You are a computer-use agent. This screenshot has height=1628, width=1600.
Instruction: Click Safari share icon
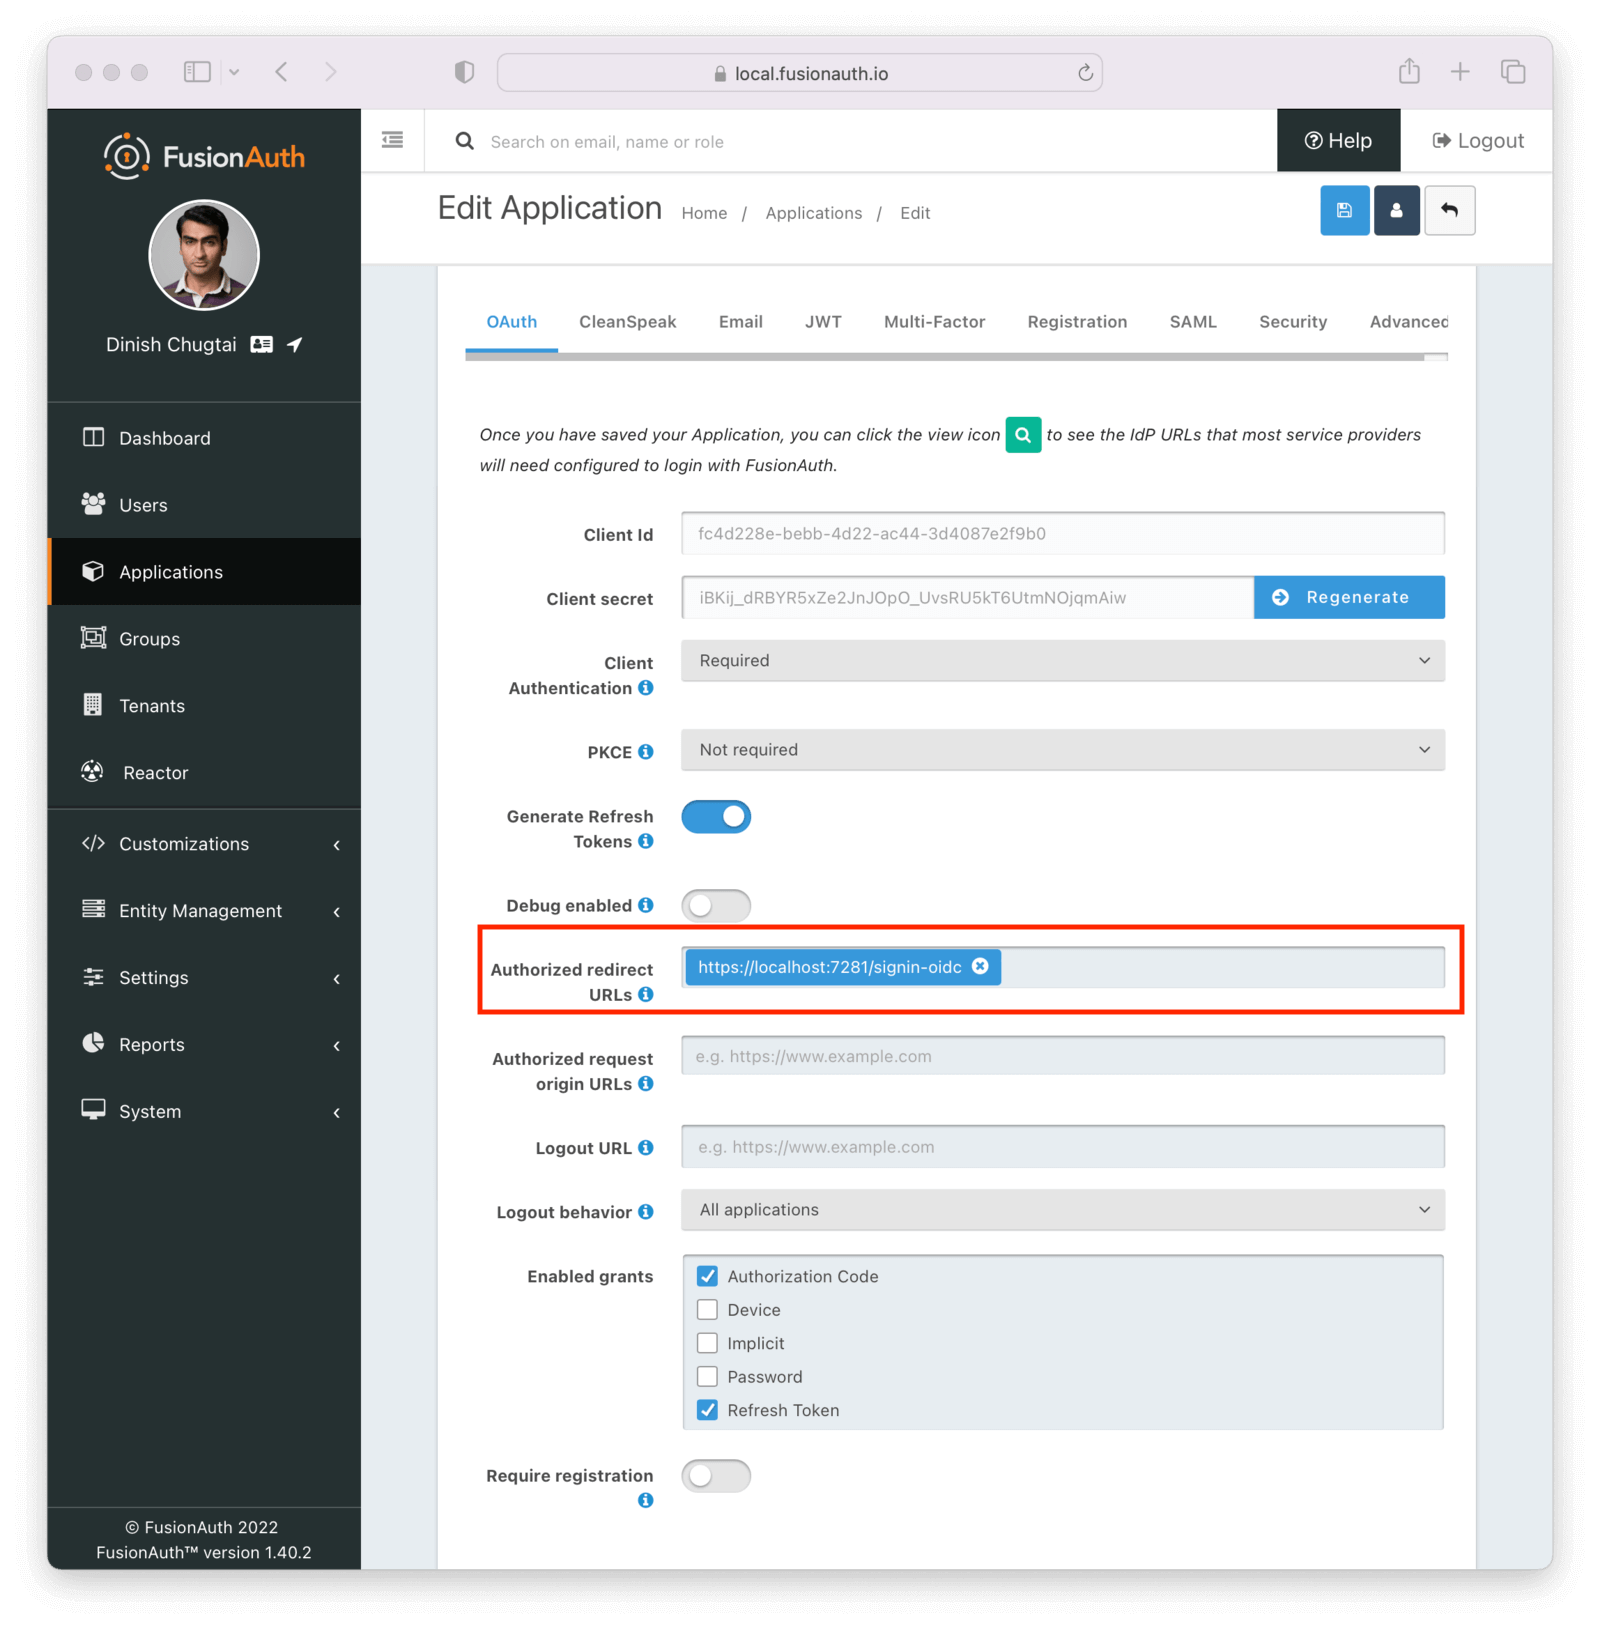tap(1409, 71)
